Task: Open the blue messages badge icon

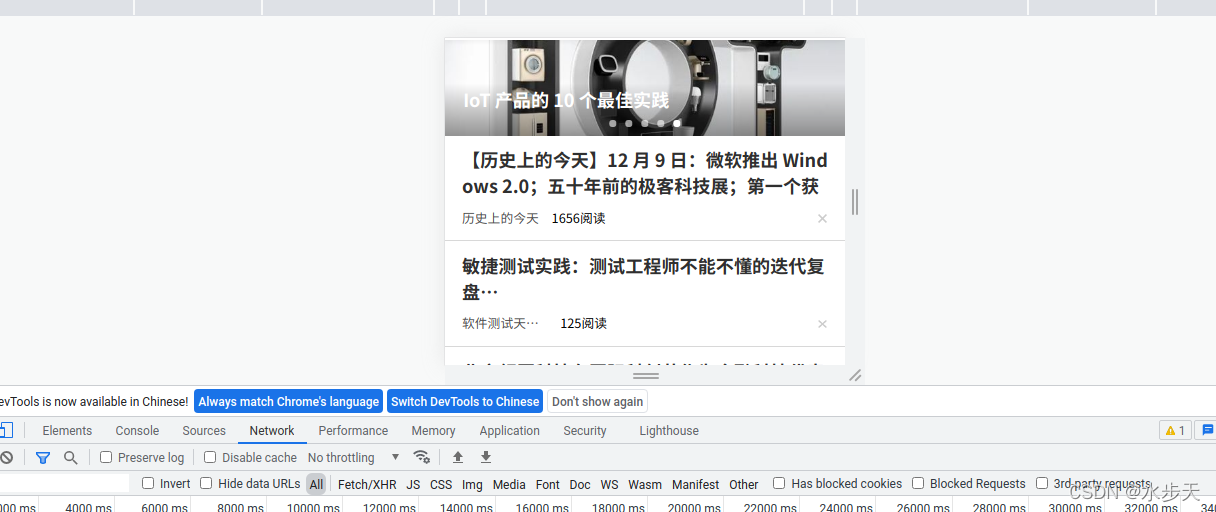Action: 1207,430
